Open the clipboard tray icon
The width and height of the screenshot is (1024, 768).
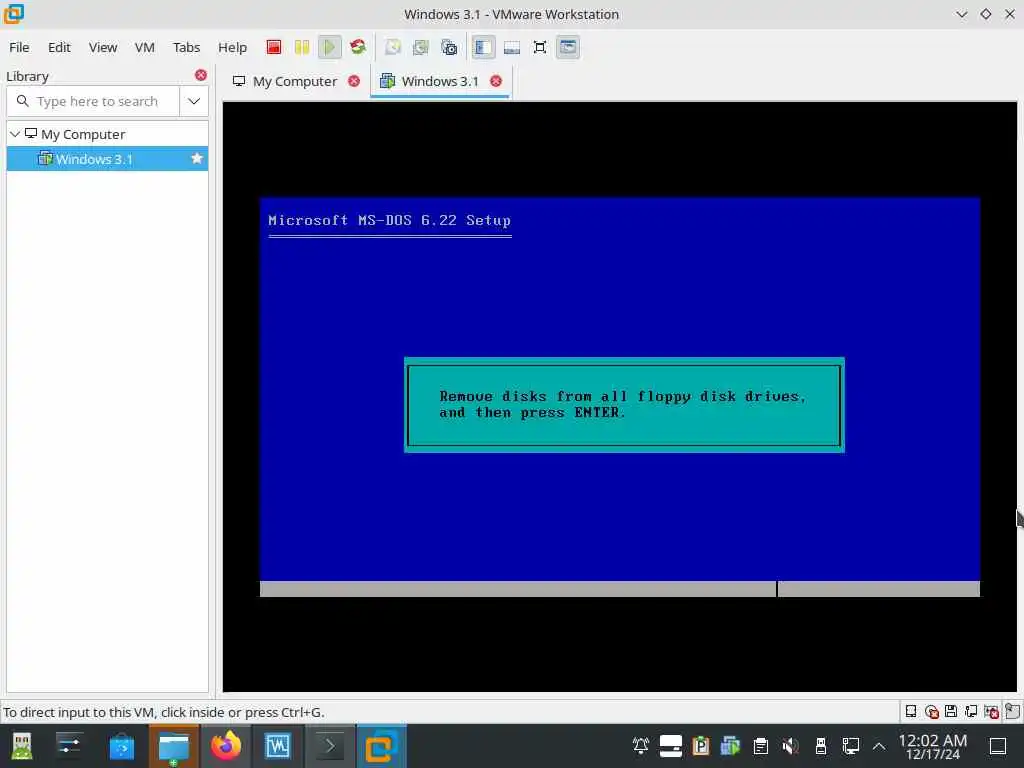click(x=760, y=746)
